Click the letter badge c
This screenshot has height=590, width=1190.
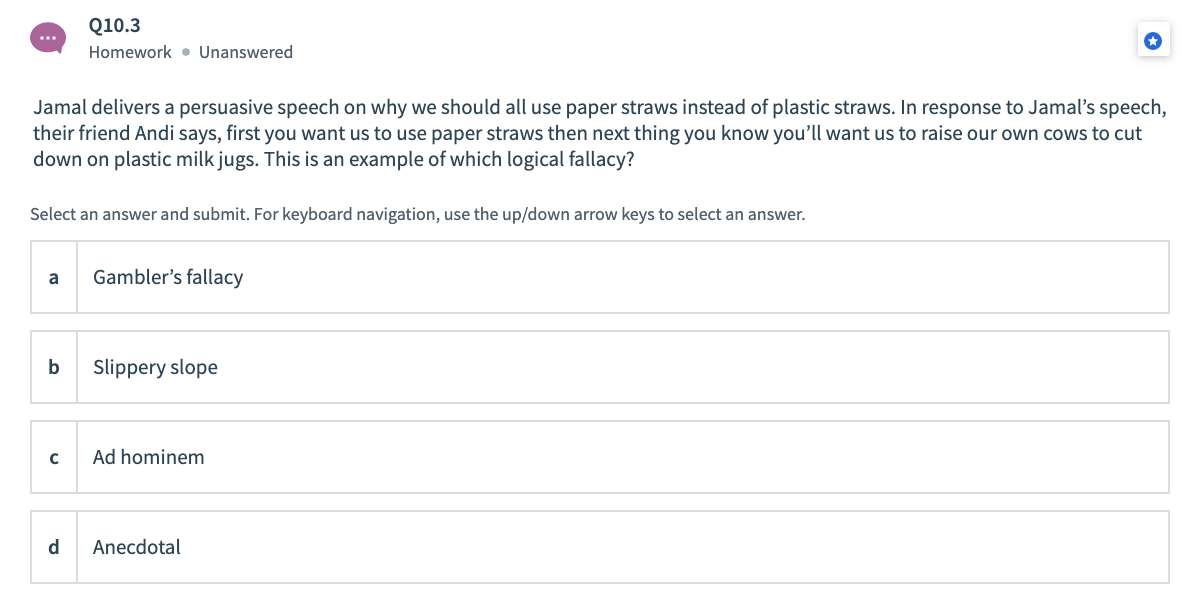point(53,457)
